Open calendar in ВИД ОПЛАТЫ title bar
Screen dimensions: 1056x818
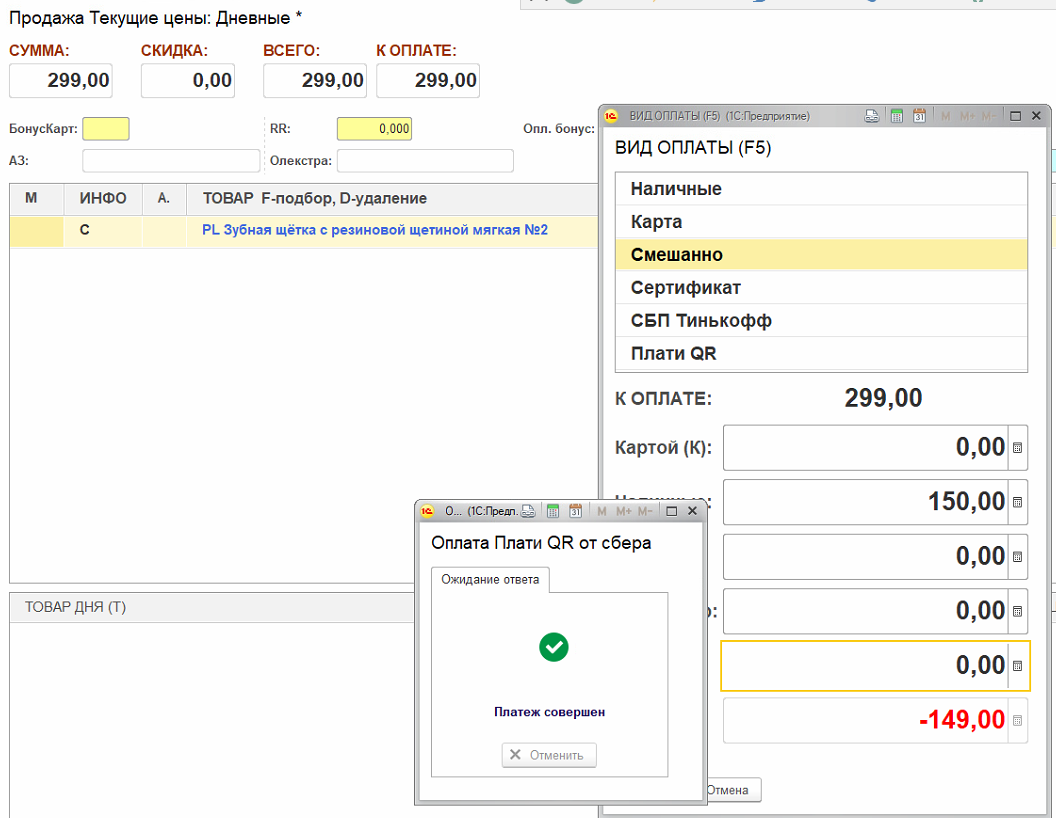(920, 116)
